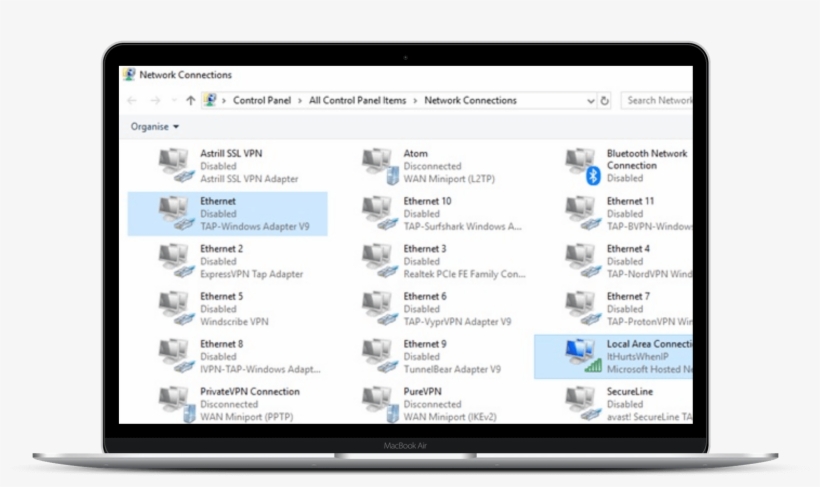Click the 'PureVPN' name label
Screen dimensions: 820x487
tap(422, 391)
